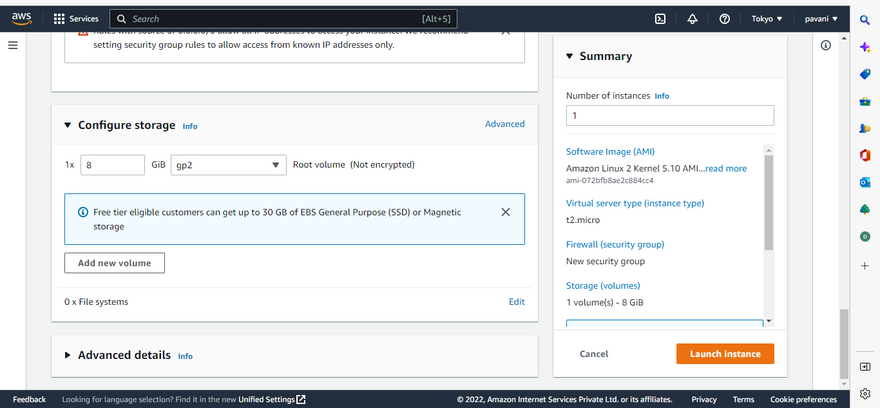This screenshot has height=408, width=880.
Task: Open the Services grid menu
Action: (75, 19)
